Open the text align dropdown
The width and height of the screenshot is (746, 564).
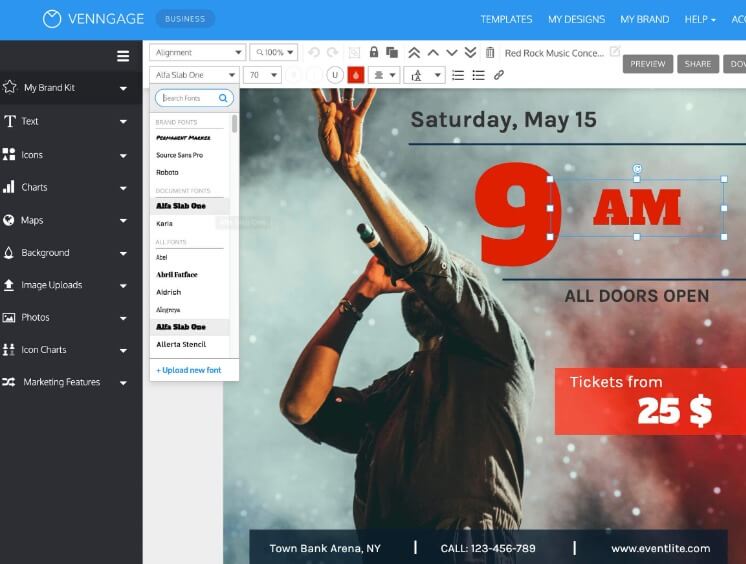(384, 75)
